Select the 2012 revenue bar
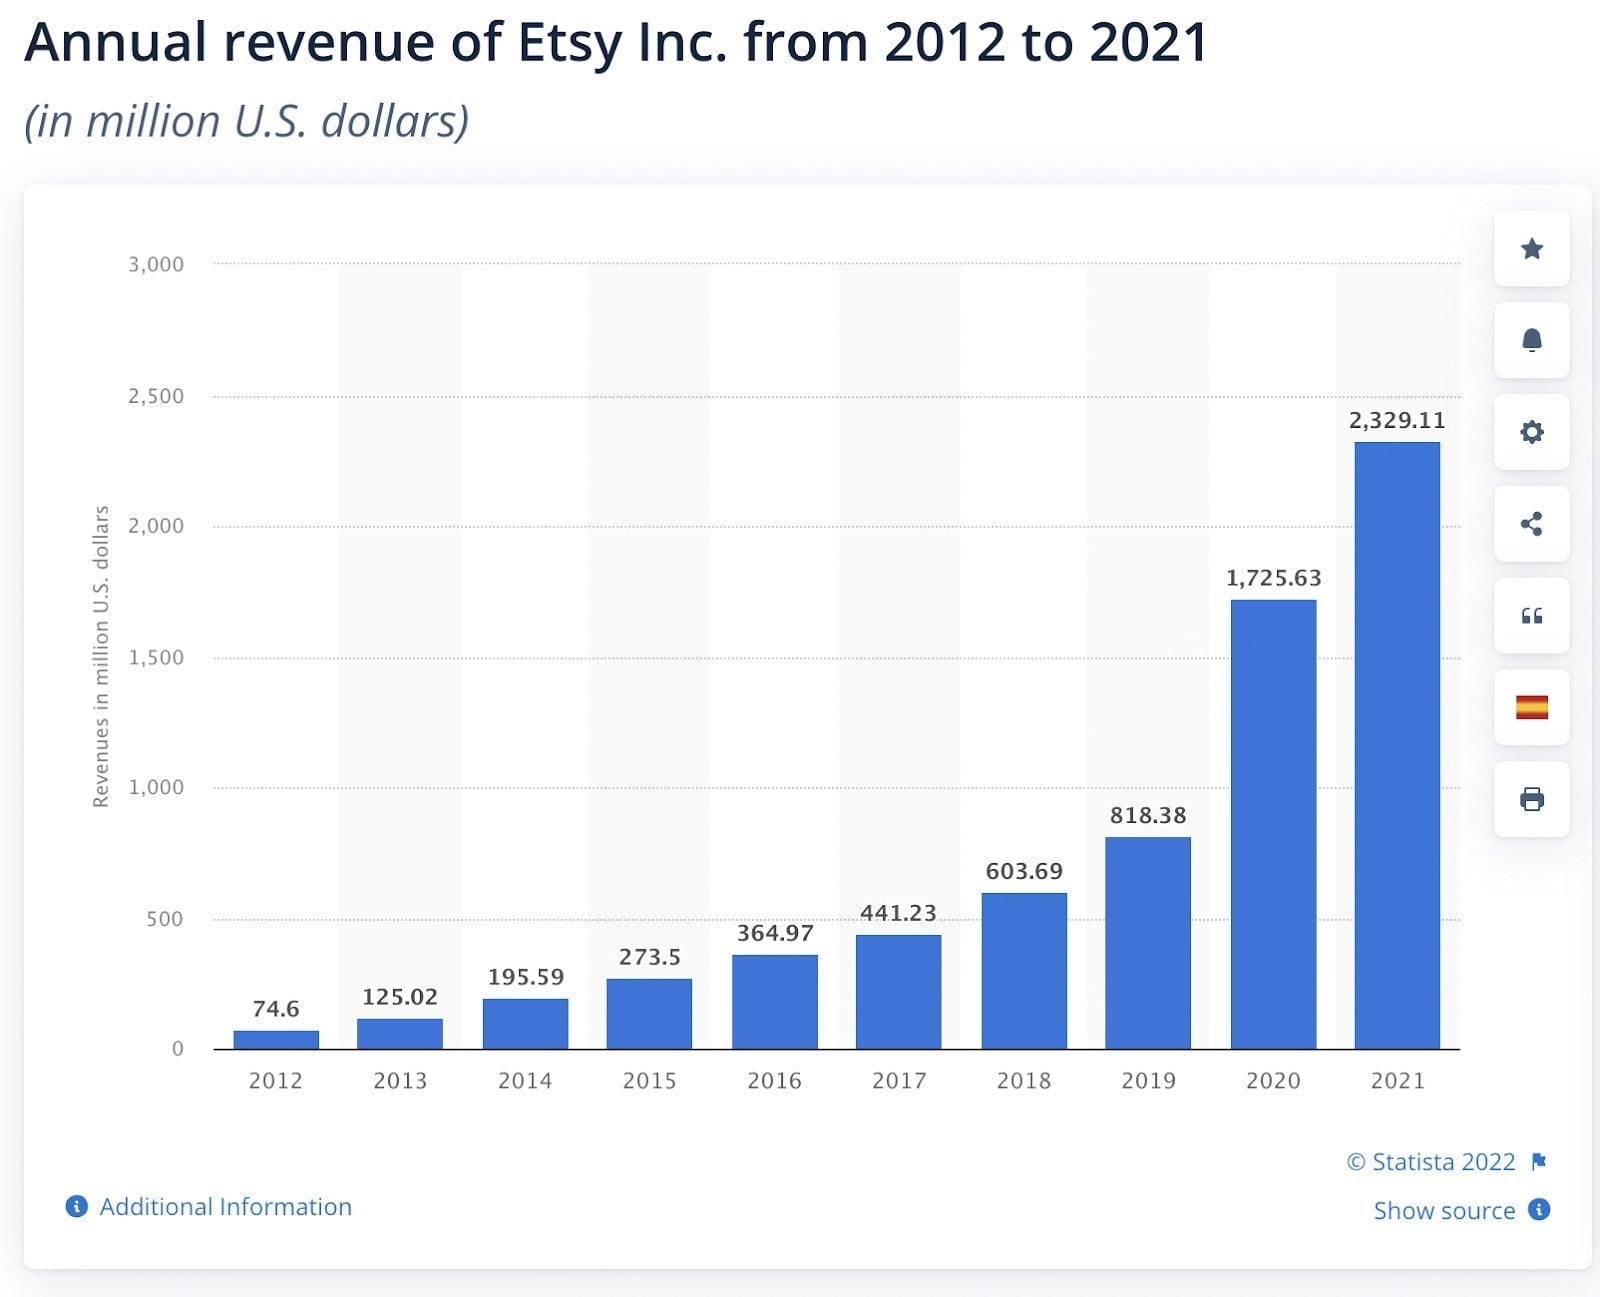Image resolution: width=1600 pixels, height=1297 pixels. pyautogui.click(x=276, y=1040)
